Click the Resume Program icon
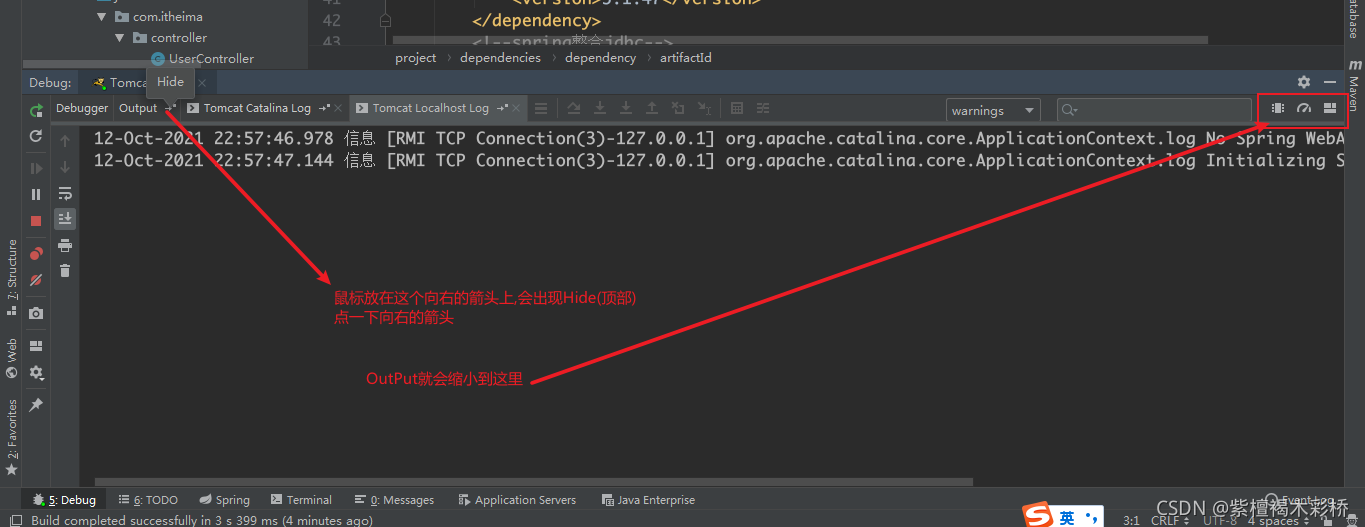Viewport: 1365px width, 527px height. click(x=36, y=168)
